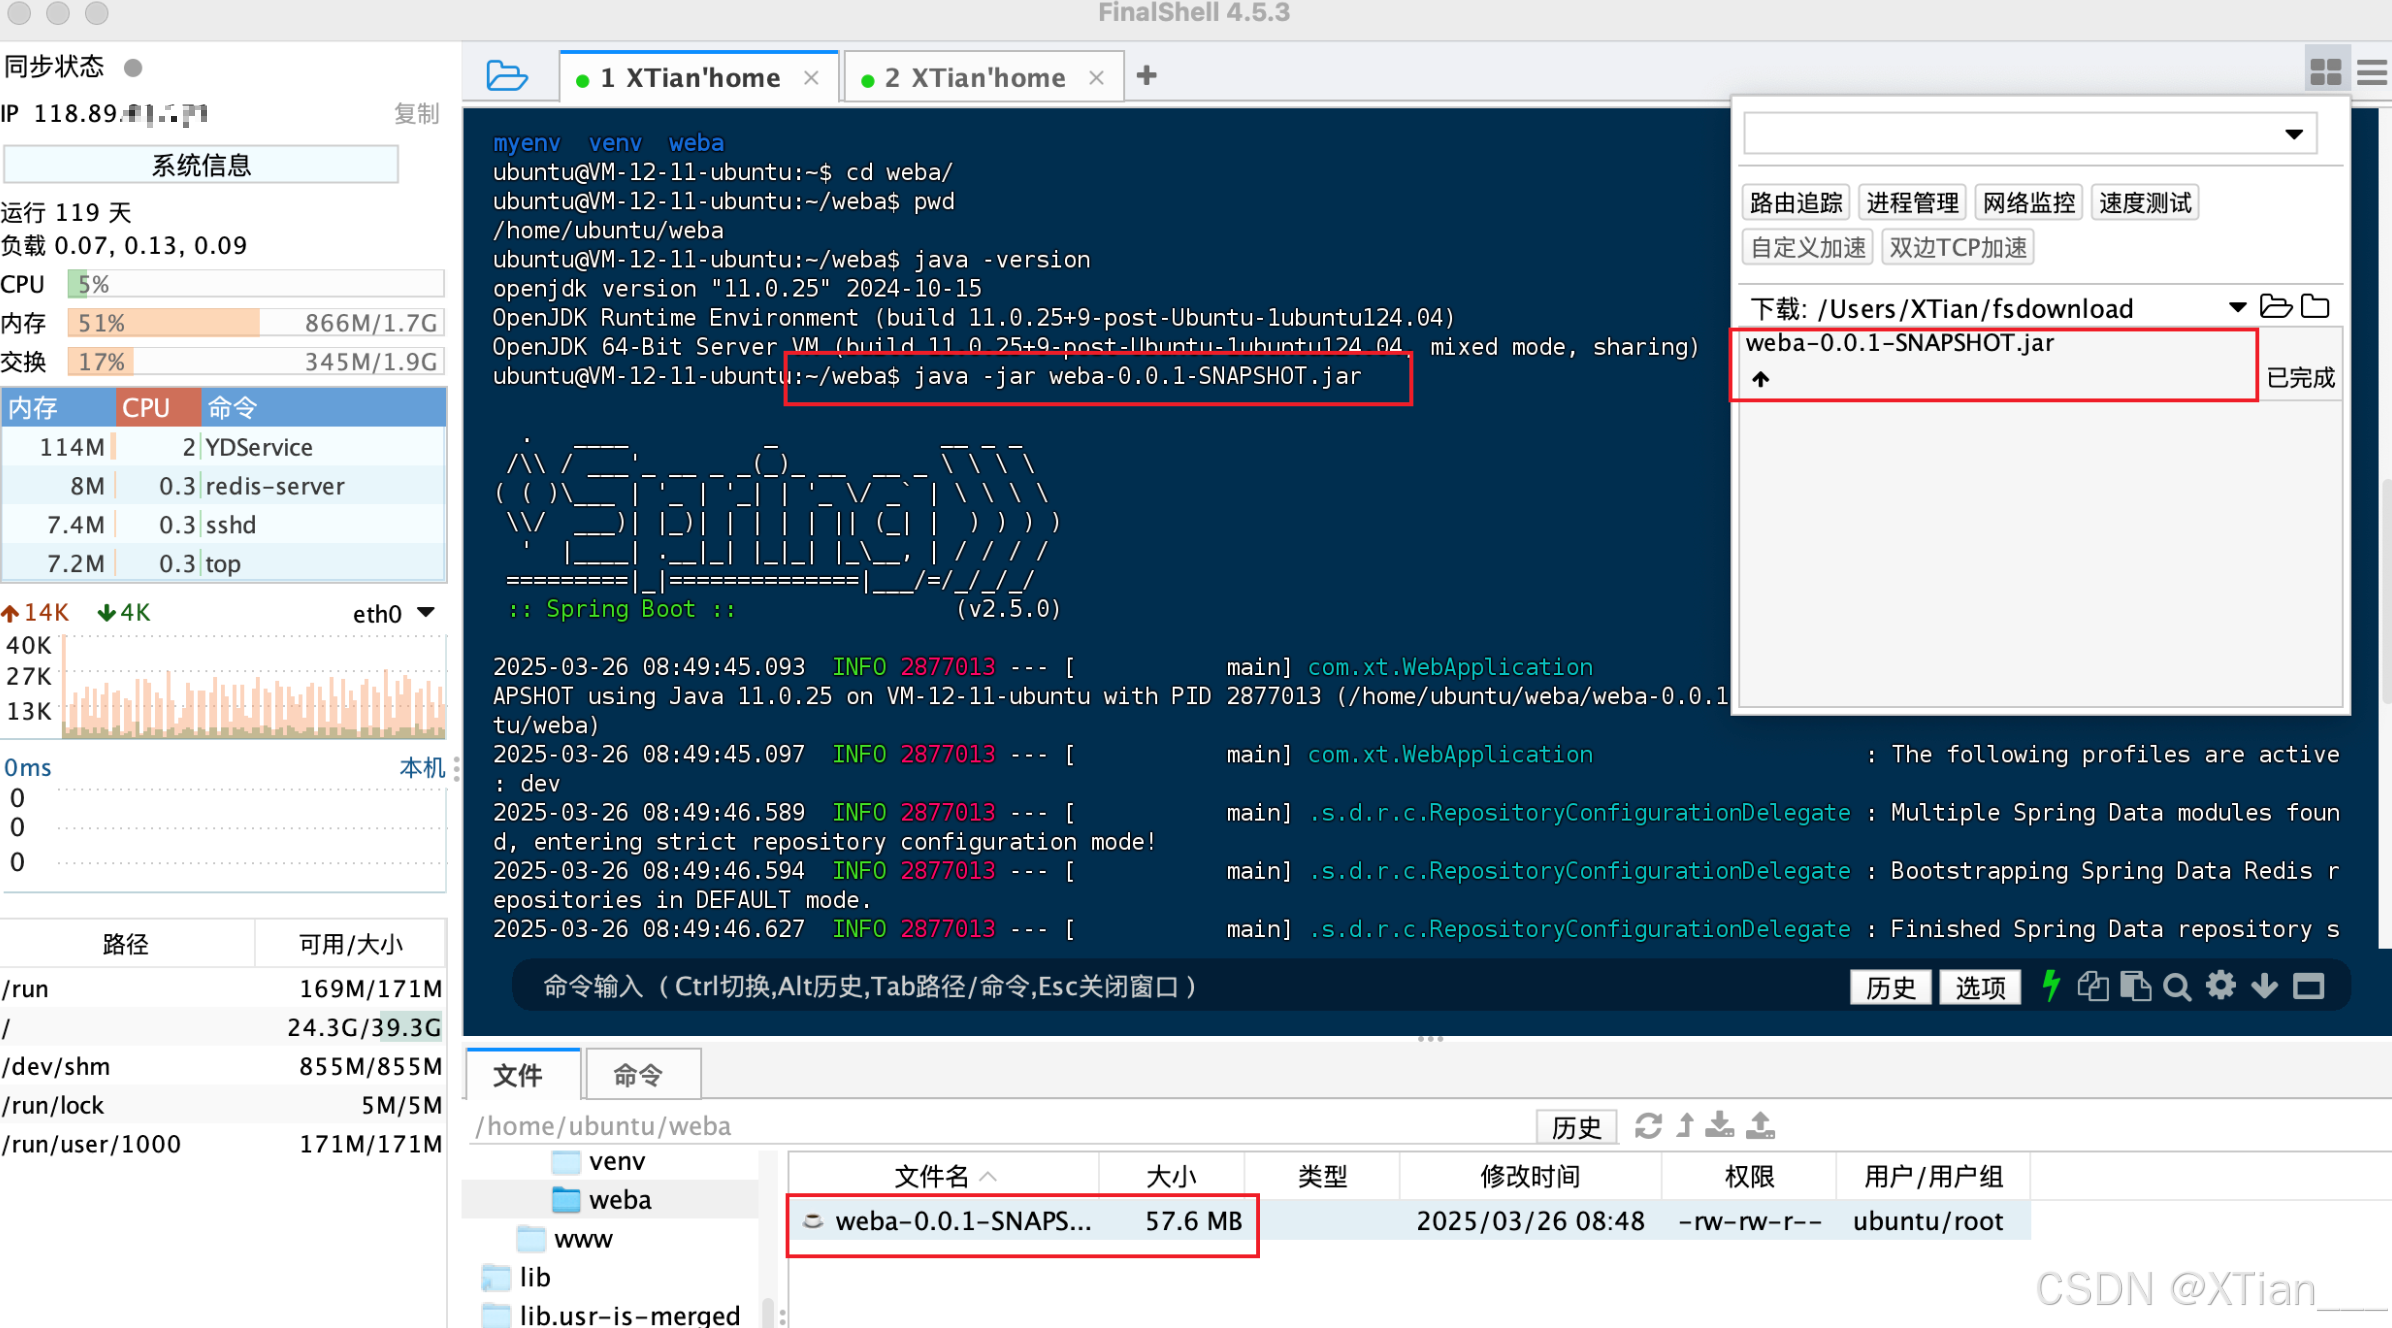Viewport: 2392px width, 1328px height.
Task: Switch to the 2 XTian'home tab
Action: tap(974, 78)
